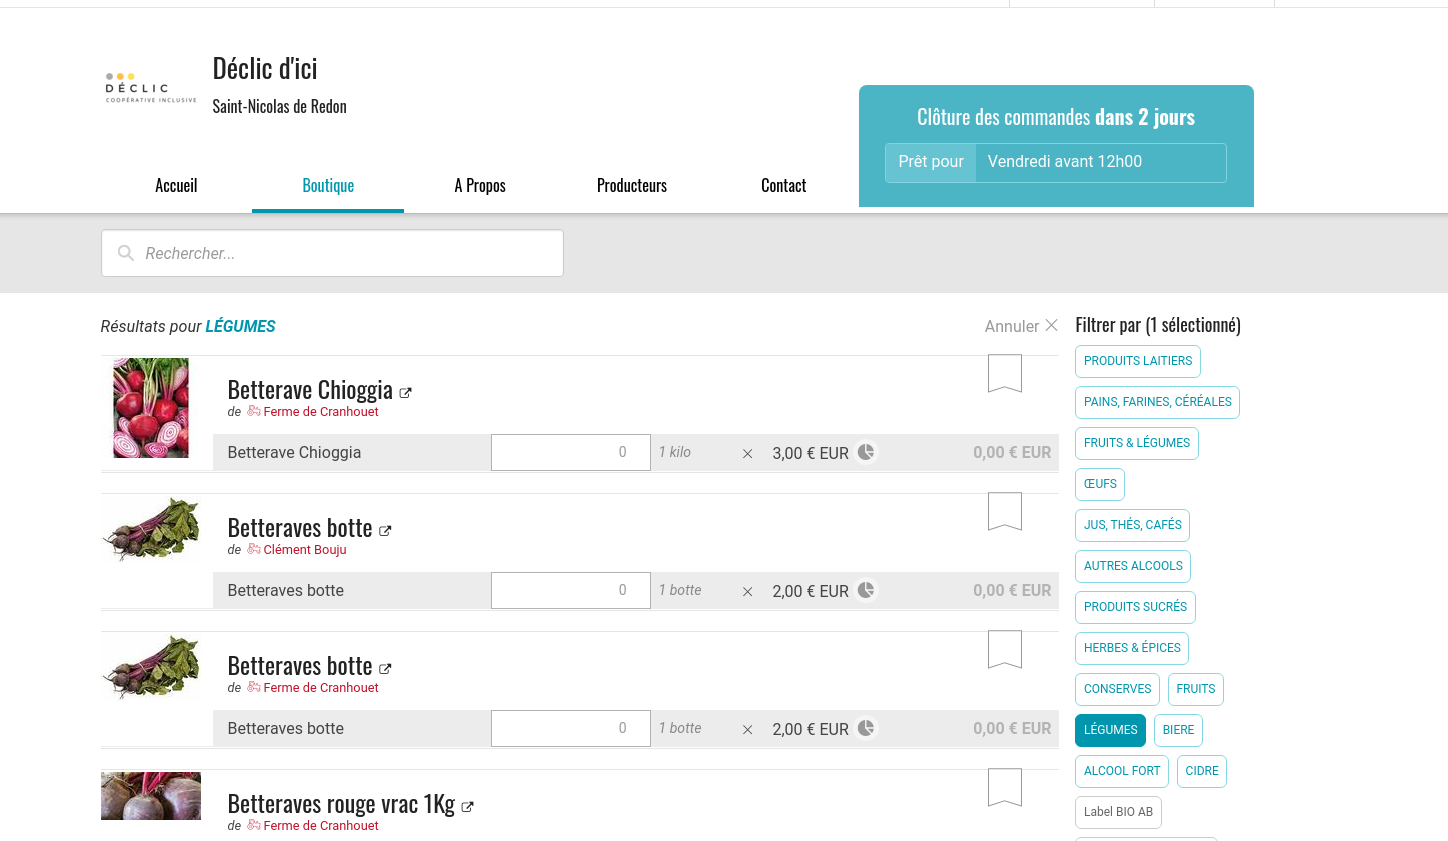This screenshot has height=841, width=1448.
Task: Toggle the HERBES & ÉPICES filter
Action: tap(1132, 648)
